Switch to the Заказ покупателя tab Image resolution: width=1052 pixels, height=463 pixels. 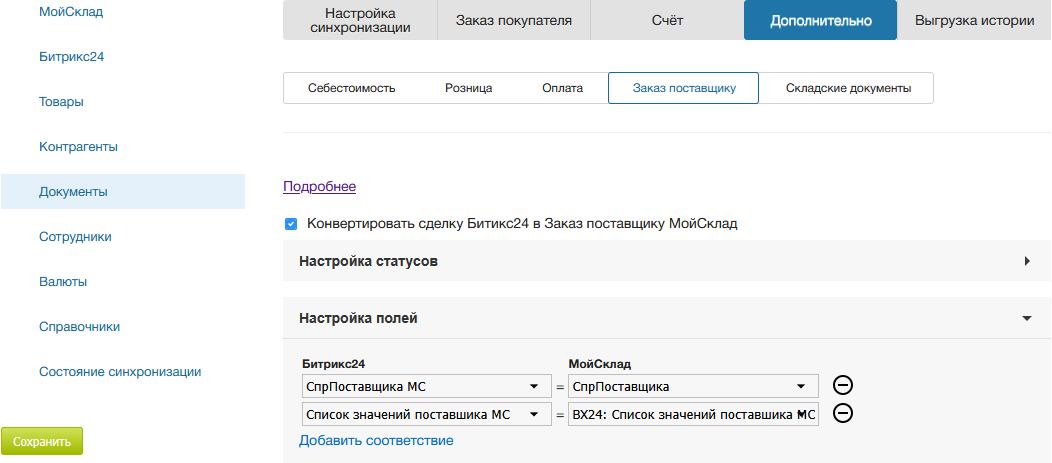[x=514, y=20]
